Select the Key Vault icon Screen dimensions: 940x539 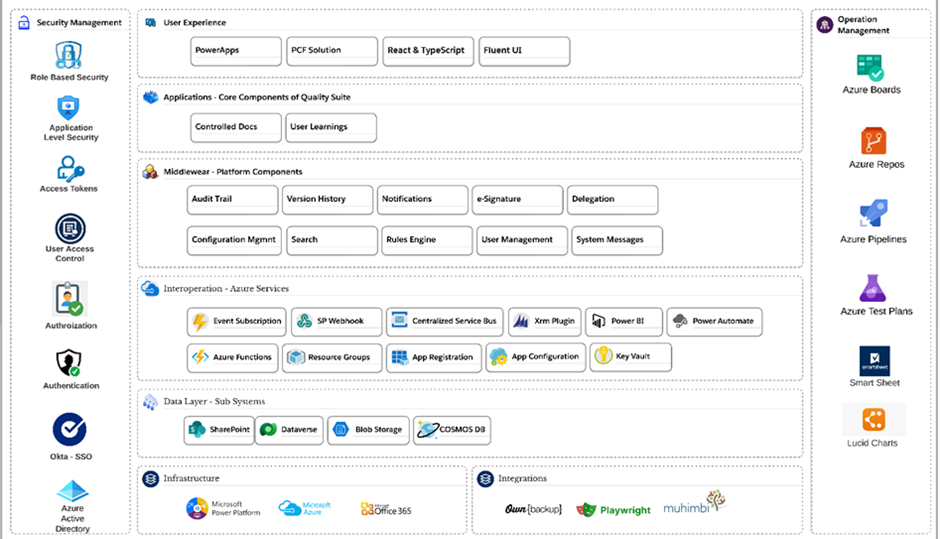pos(603,356)
